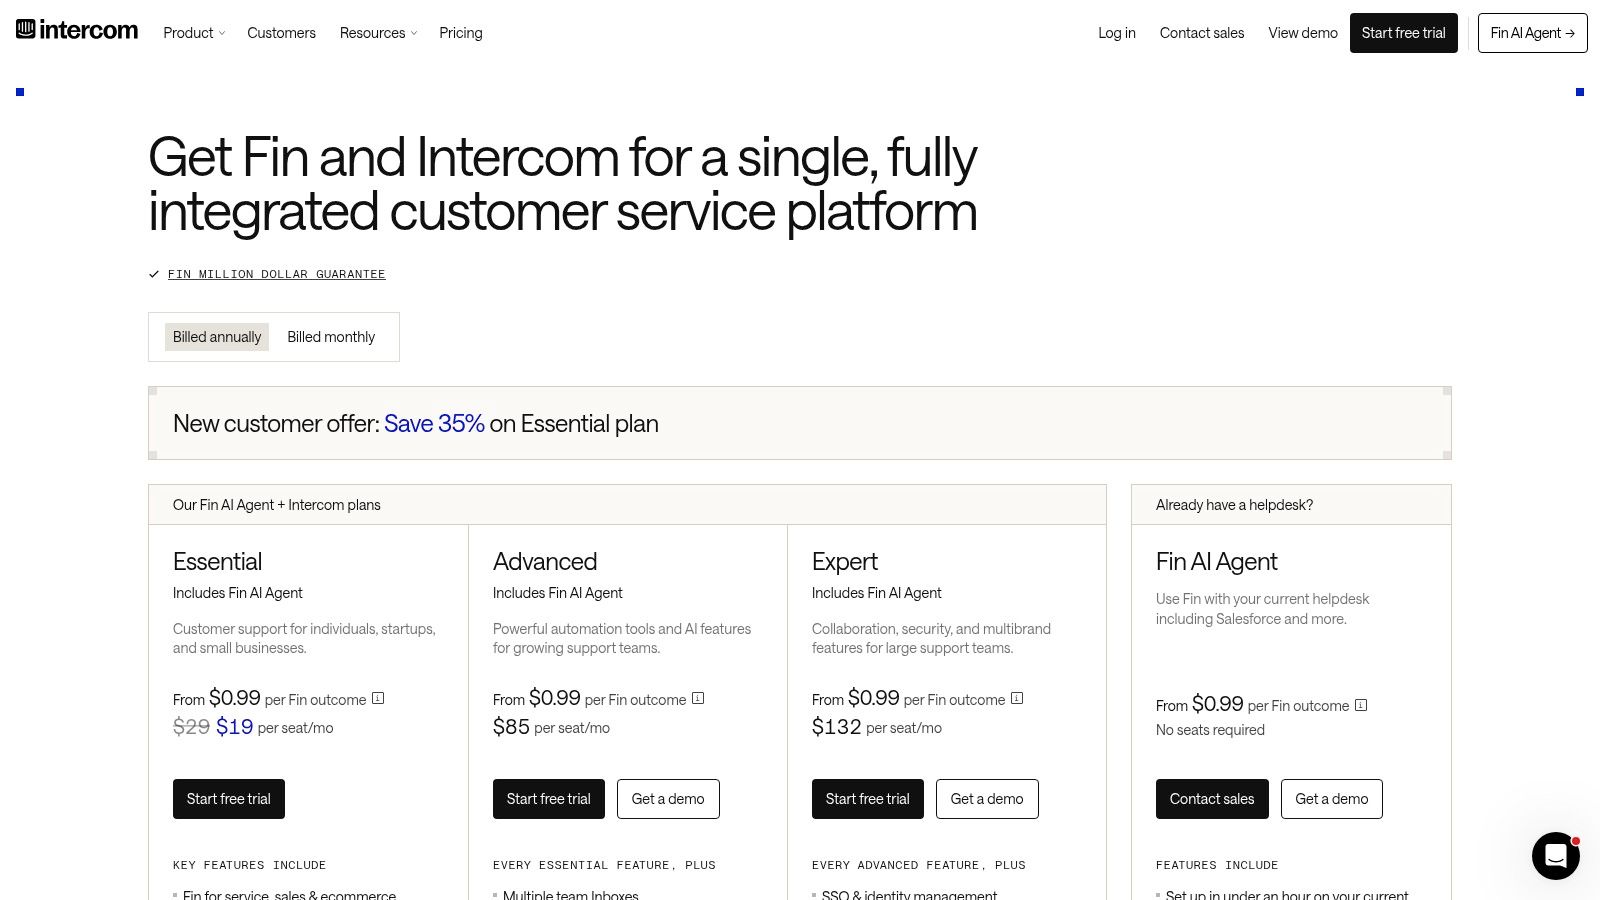Open the Customers page
The image size is (1600, 900).
(281, 33)
